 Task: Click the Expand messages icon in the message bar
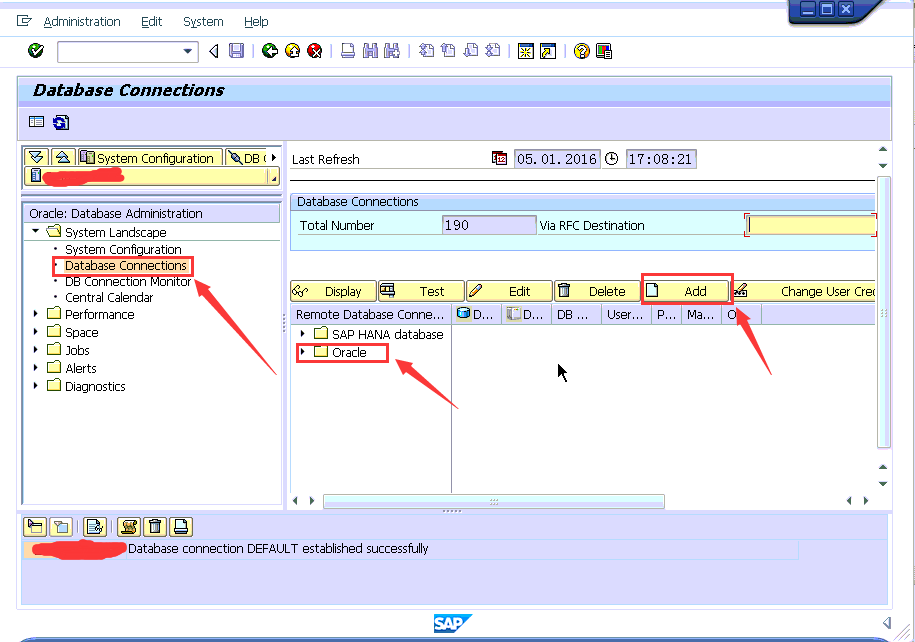[x=35, y=527]
